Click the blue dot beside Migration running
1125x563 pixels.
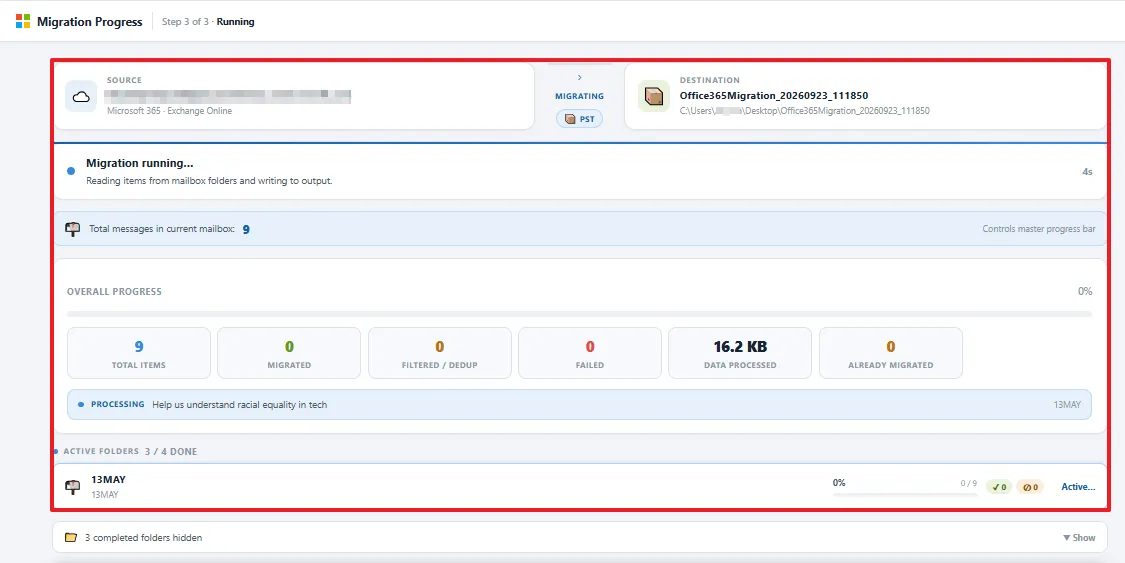(71, 171)
